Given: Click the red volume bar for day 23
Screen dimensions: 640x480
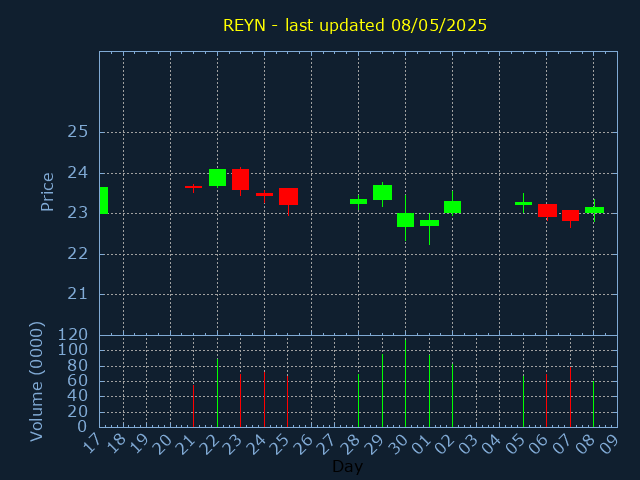Looking at the screenshot, I should pos(240,400).
